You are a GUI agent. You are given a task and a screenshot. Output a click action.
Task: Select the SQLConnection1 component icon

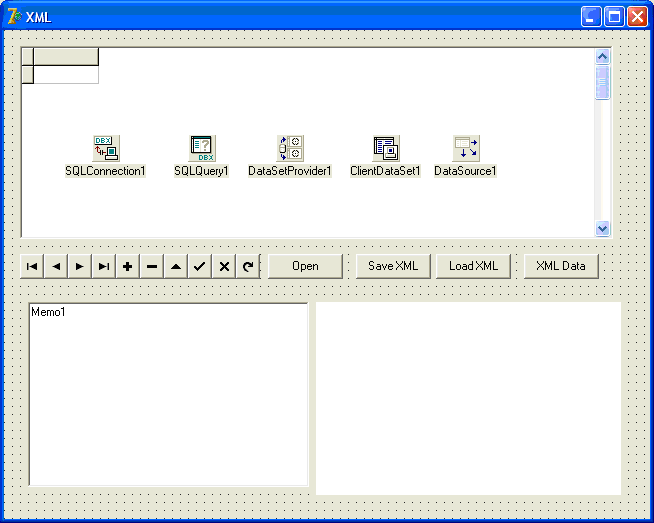point(106,148)
